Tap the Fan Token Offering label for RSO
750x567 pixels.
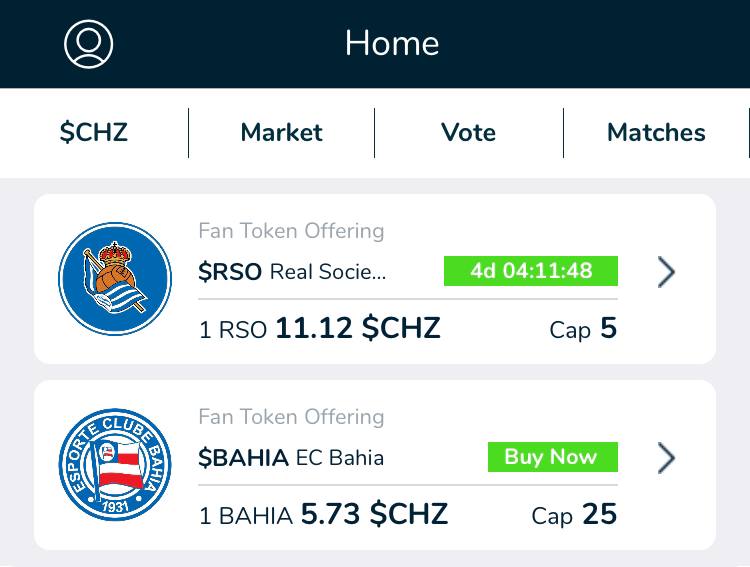(291, 231)
